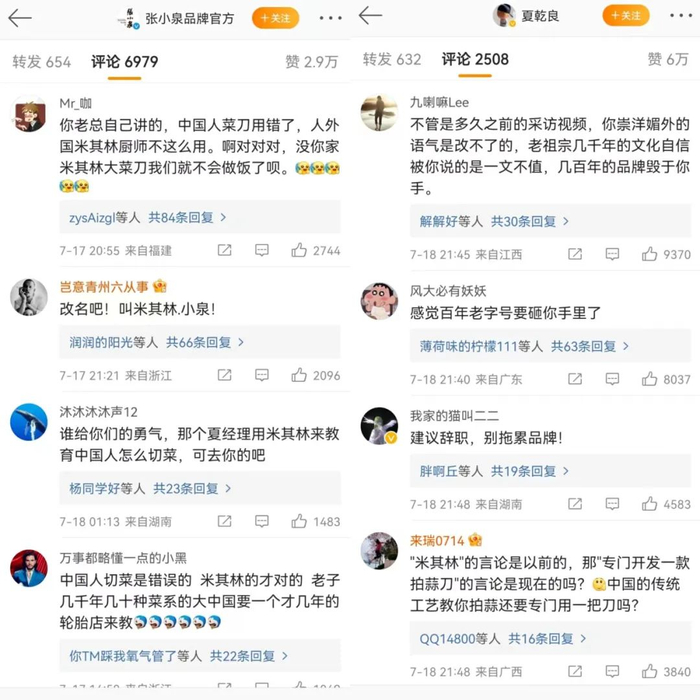The height and width of the screenshot is (700, 700).
Task: Open 风大必有妖妖's cartoon avatar
Action: (x=379, y=301)
